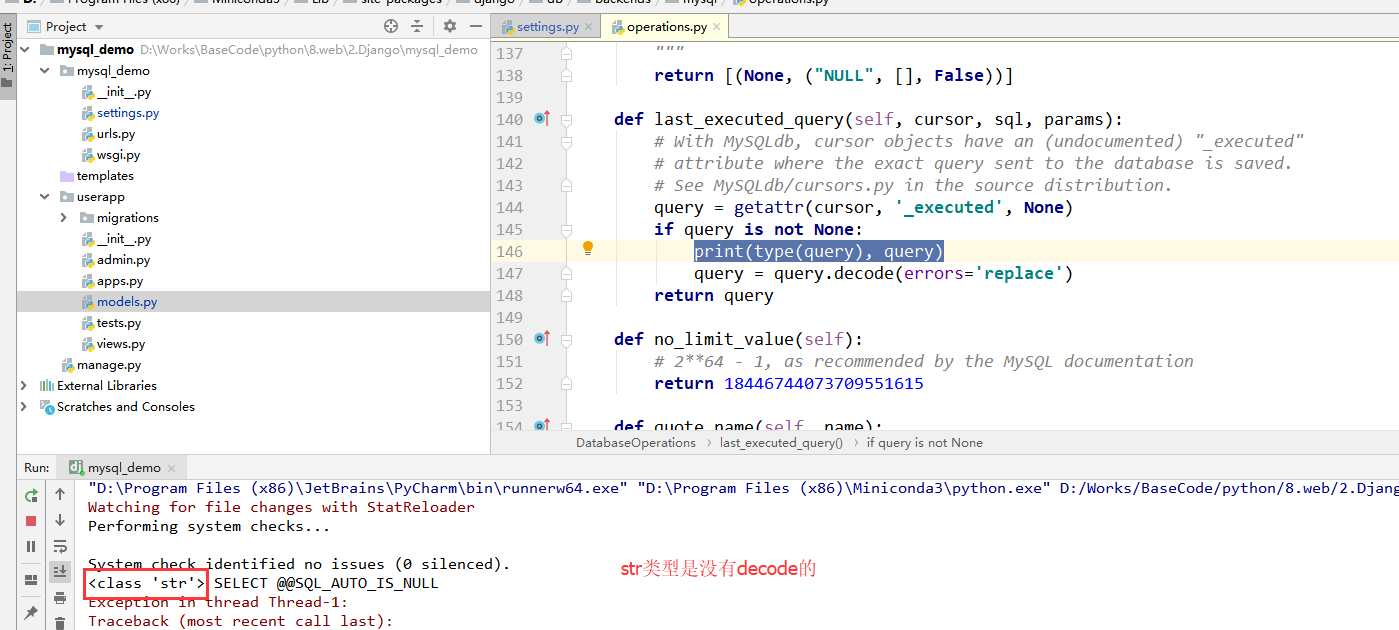The height and width of the screenshot is (630, 1399).
Task: Expand External Libraries node
Action: coord(24,386)
